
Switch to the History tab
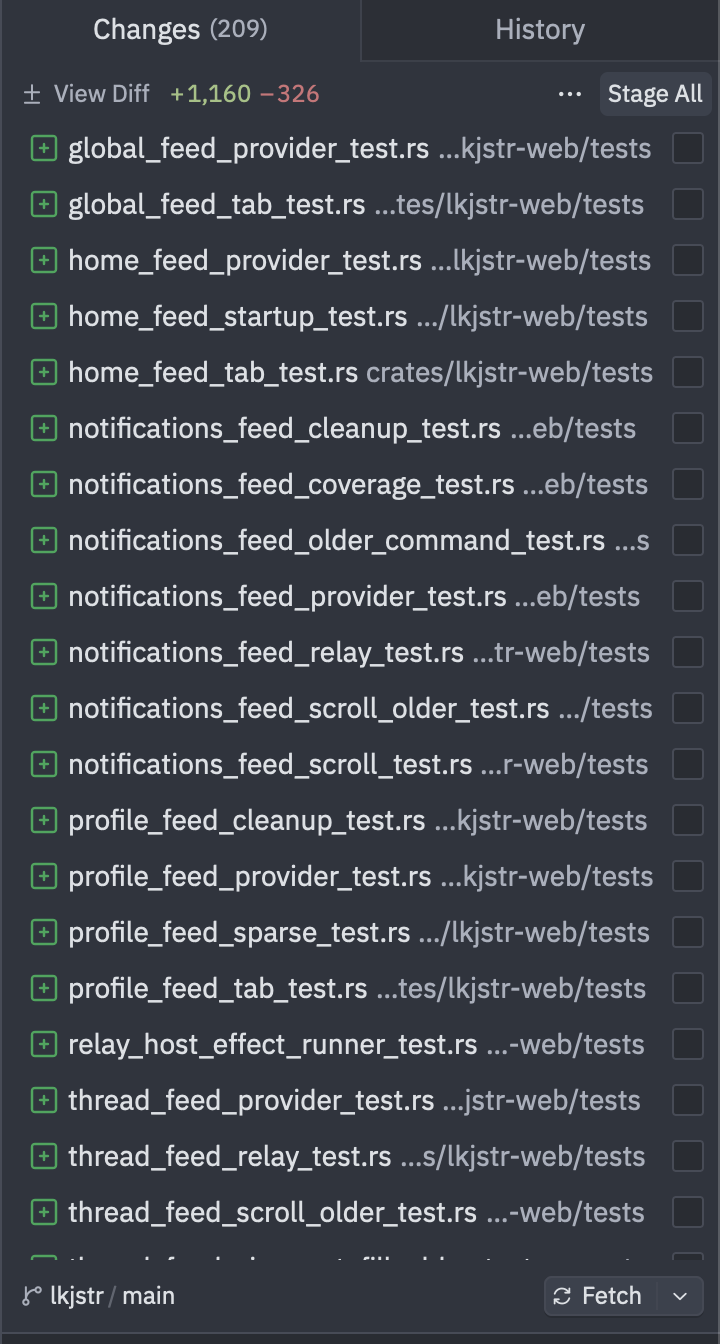tap(540, 30)
